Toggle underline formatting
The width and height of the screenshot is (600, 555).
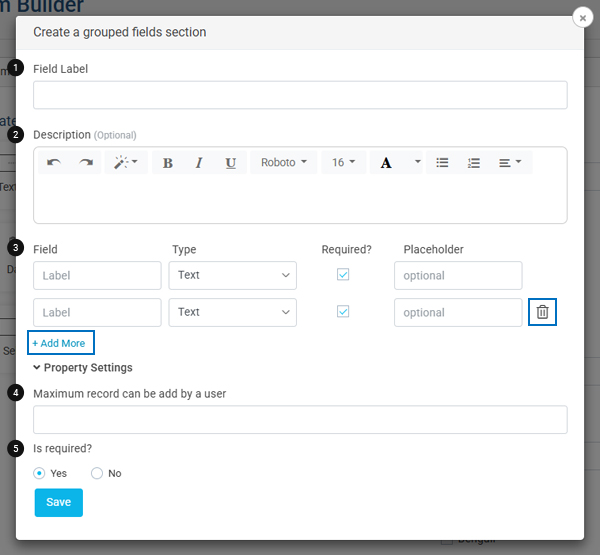230,163
